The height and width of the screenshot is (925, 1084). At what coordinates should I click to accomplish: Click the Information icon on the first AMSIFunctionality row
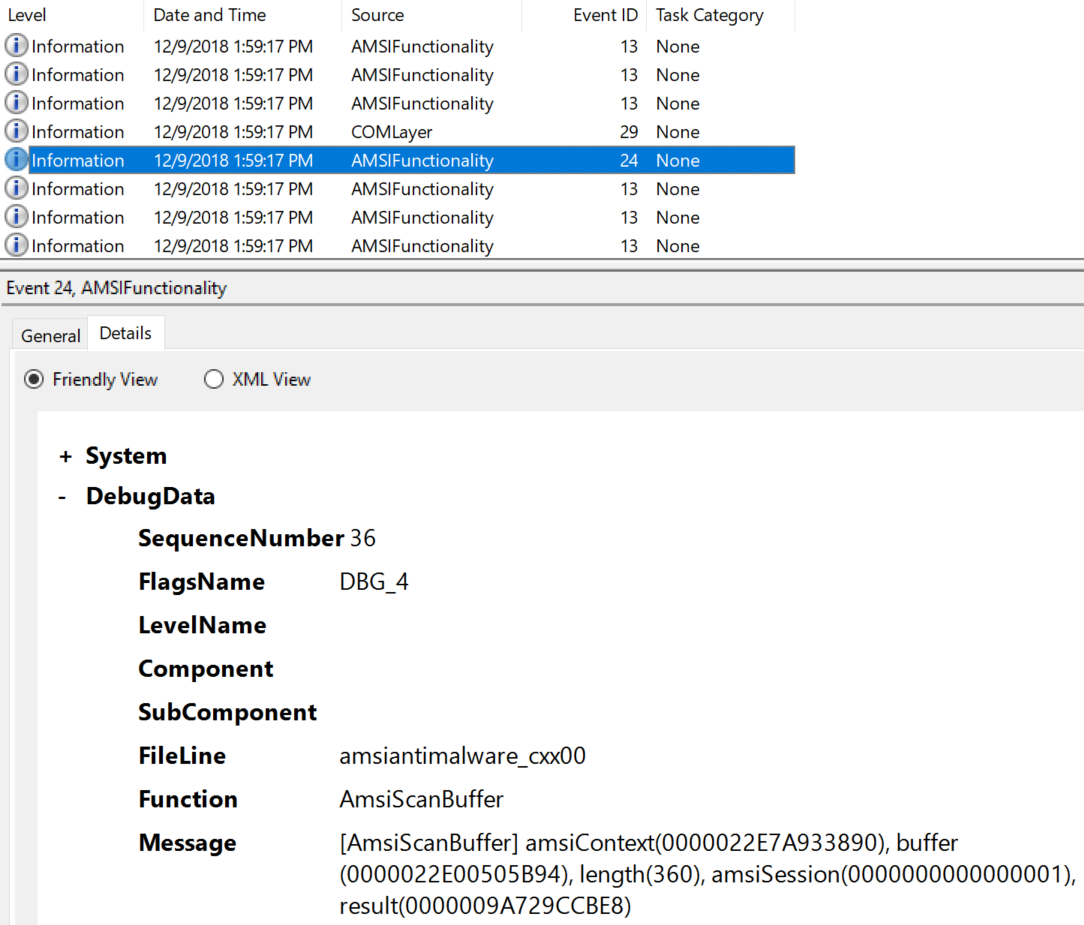coord(14,46)
